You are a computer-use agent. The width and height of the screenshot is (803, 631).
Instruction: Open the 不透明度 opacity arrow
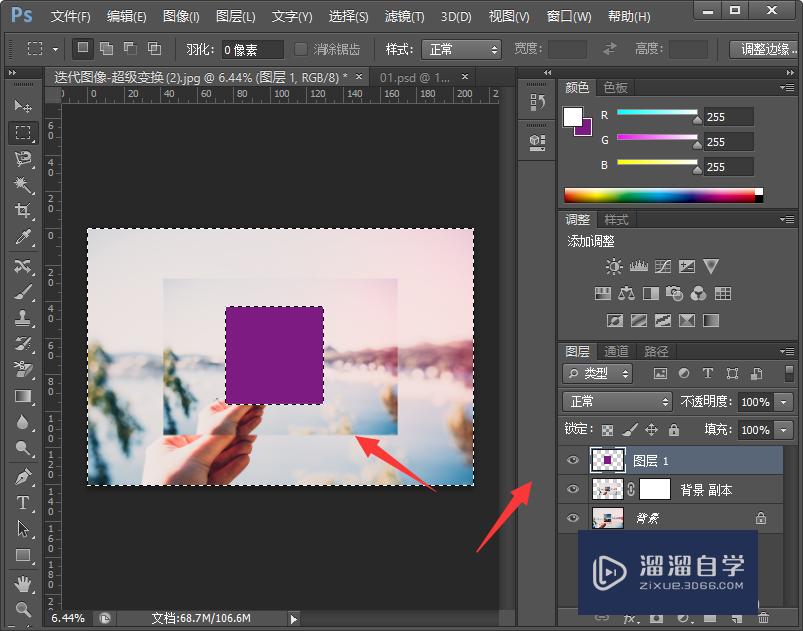tap(784, 402)
